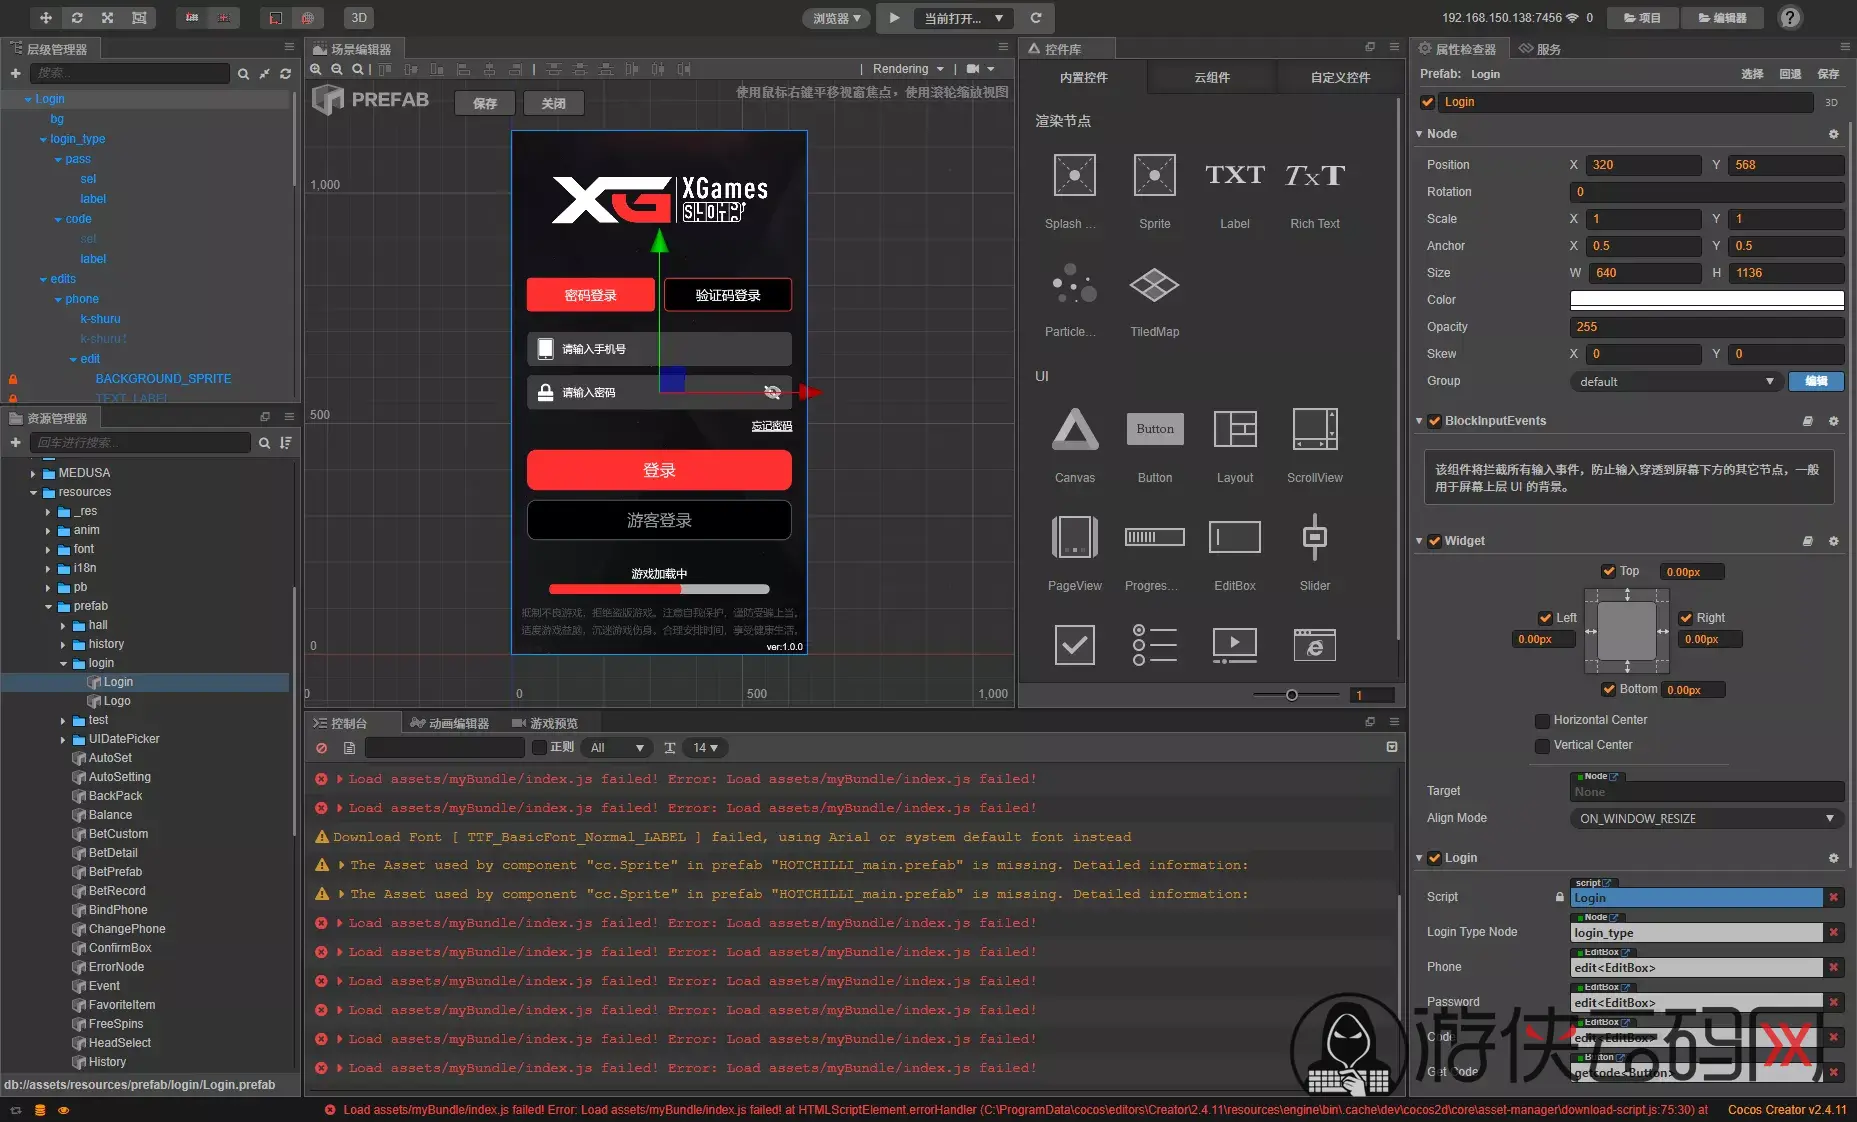Uncheck the Widget Left alignment

pyautogui.click(x=1546, y=618)
